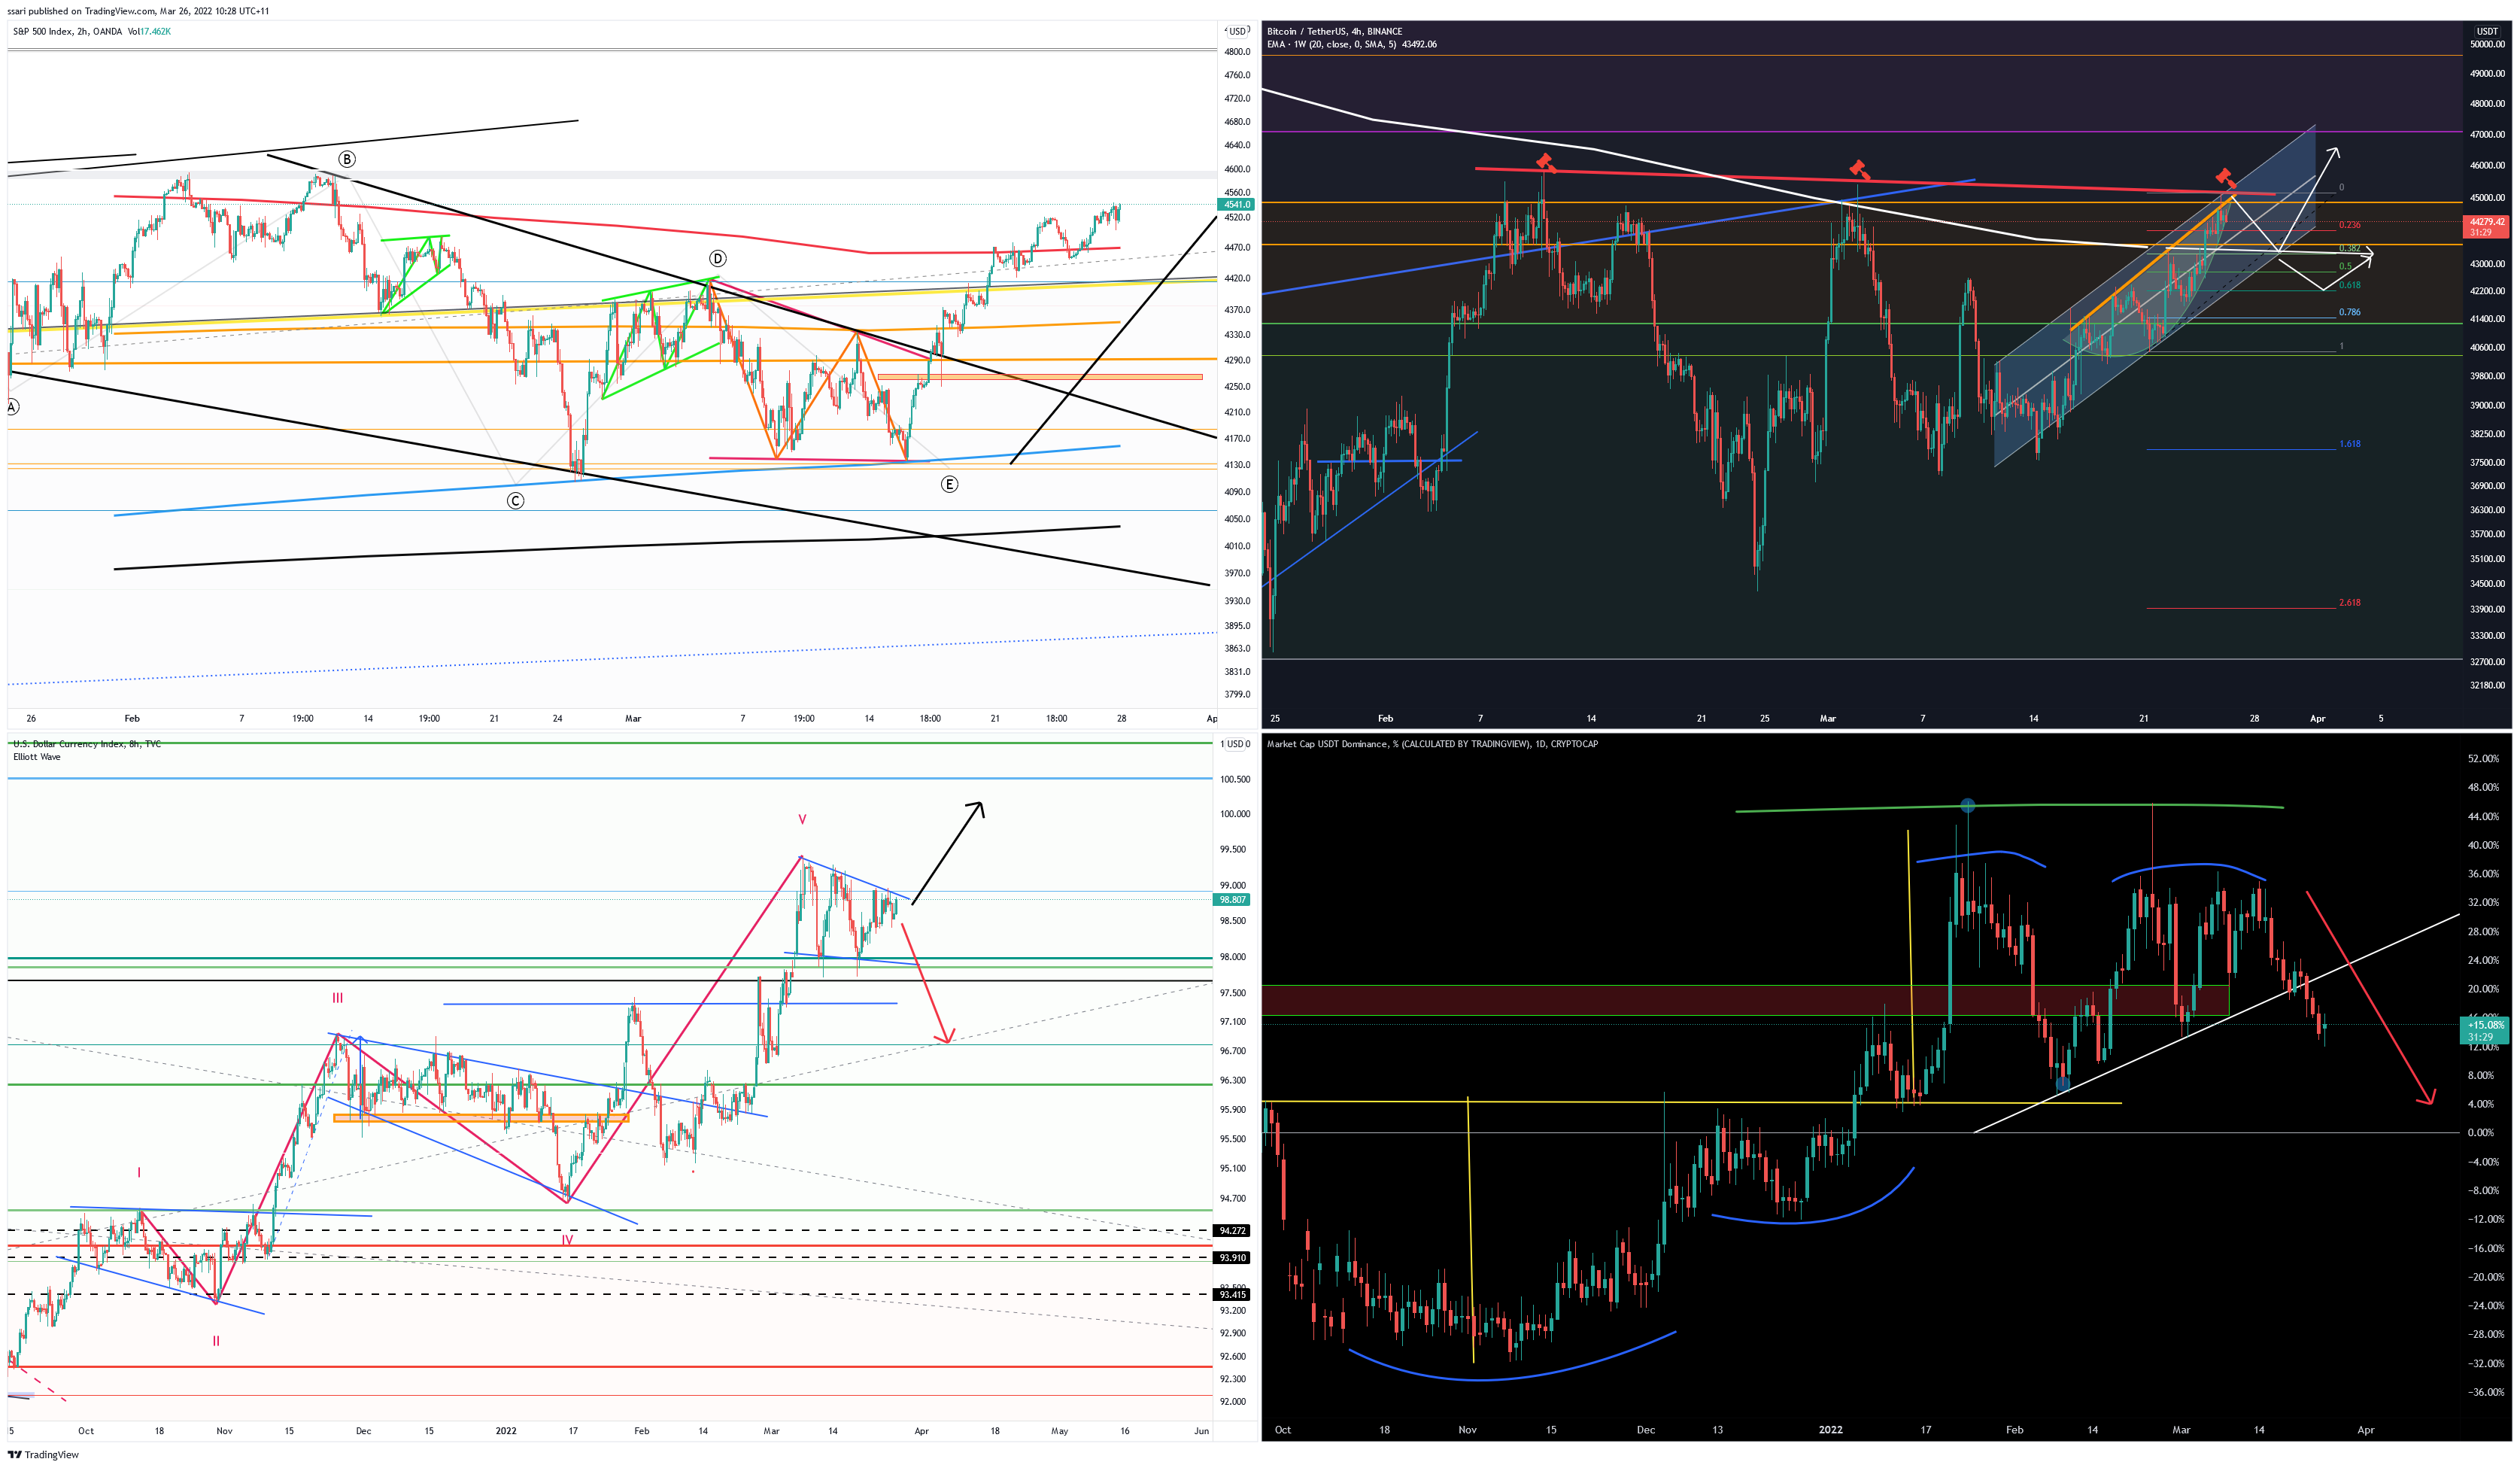Click the 52.00% label on dominance axis
The image size is (2520, 1468).
pyautogui.click(x=2483, y=759)
